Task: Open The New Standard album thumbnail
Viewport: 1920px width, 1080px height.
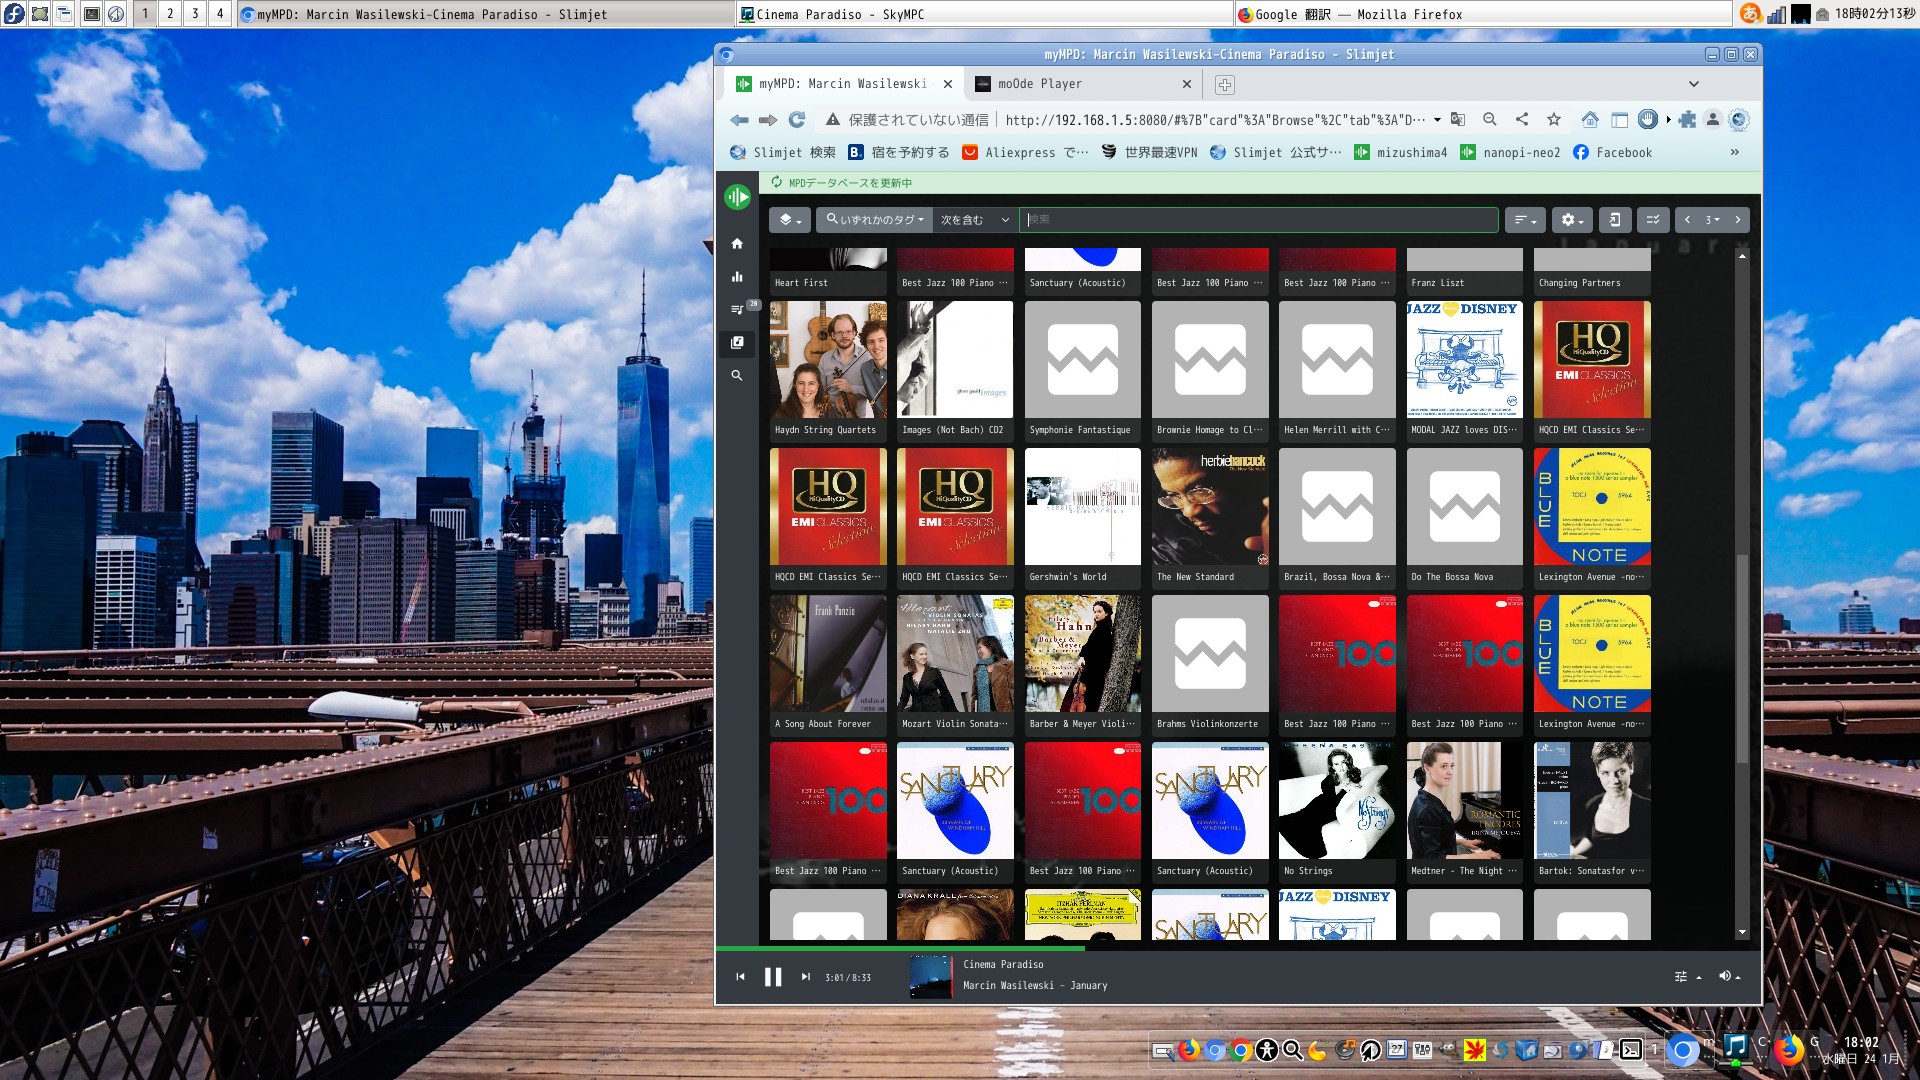Action: tap(1209, 507)
